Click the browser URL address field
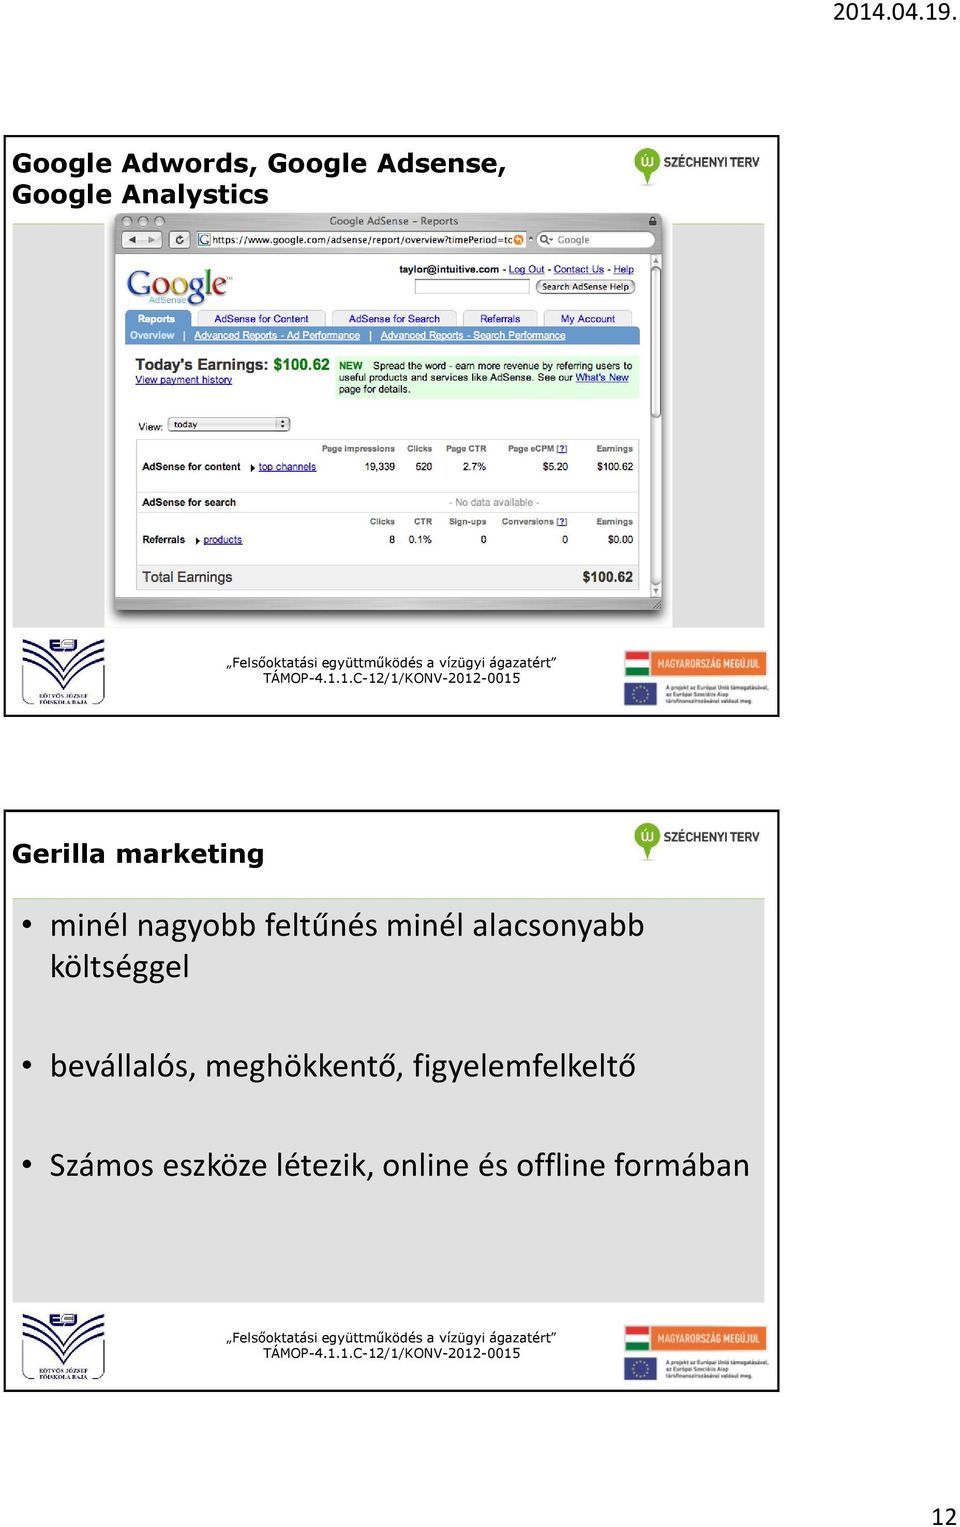This screenshot has height=1527, width=960. pos(361,240)
